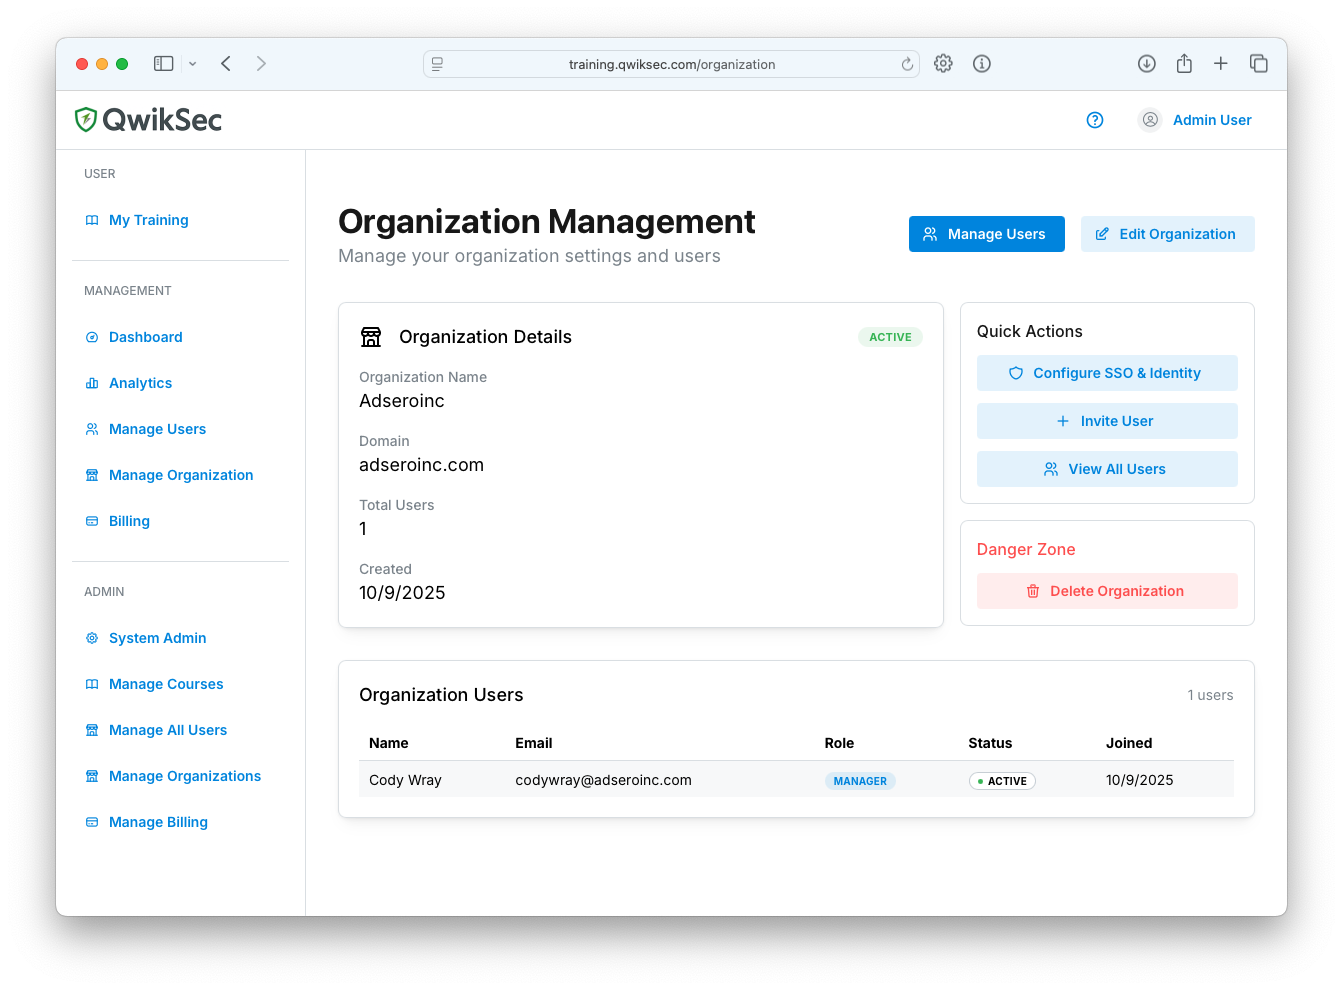Click the blue Manage Users button

[x=986, y=234]
